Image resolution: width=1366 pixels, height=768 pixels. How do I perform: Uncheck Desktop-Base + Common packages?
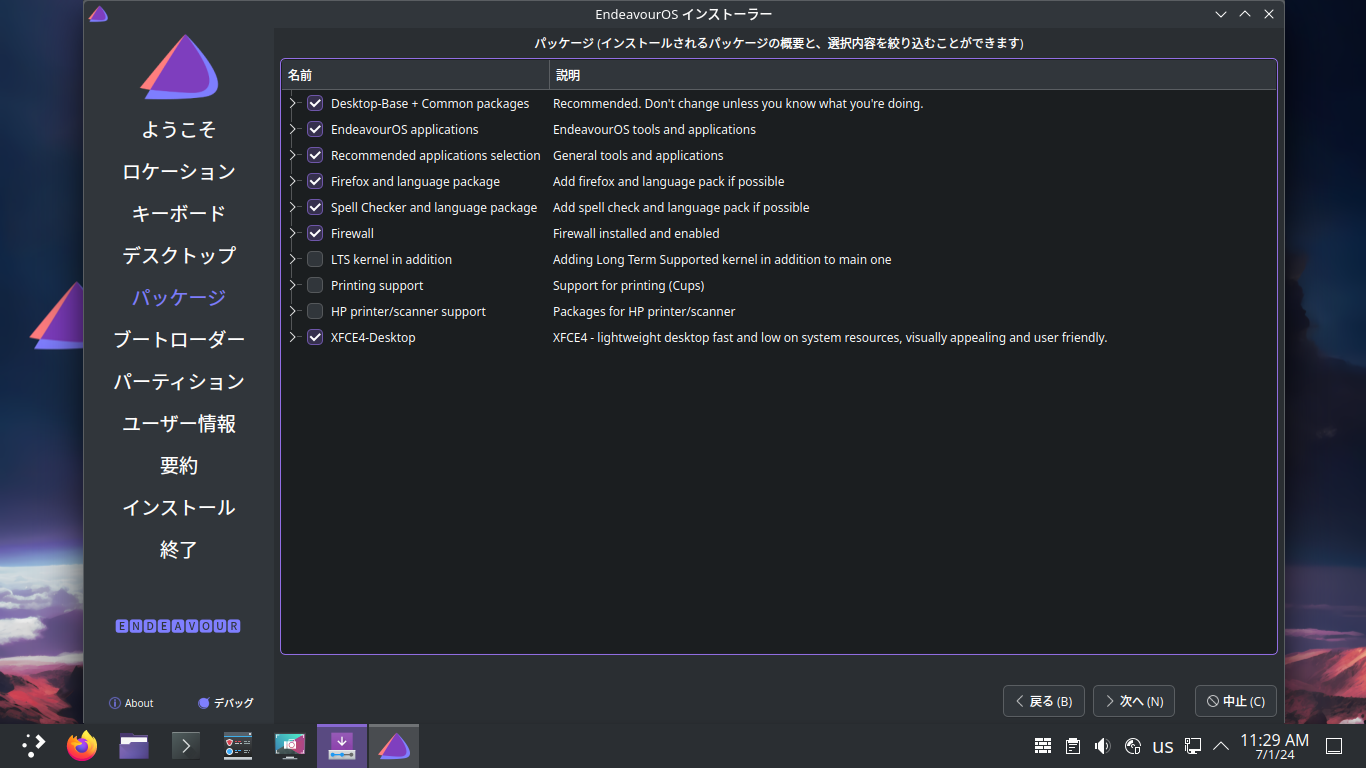click(315, 103)
